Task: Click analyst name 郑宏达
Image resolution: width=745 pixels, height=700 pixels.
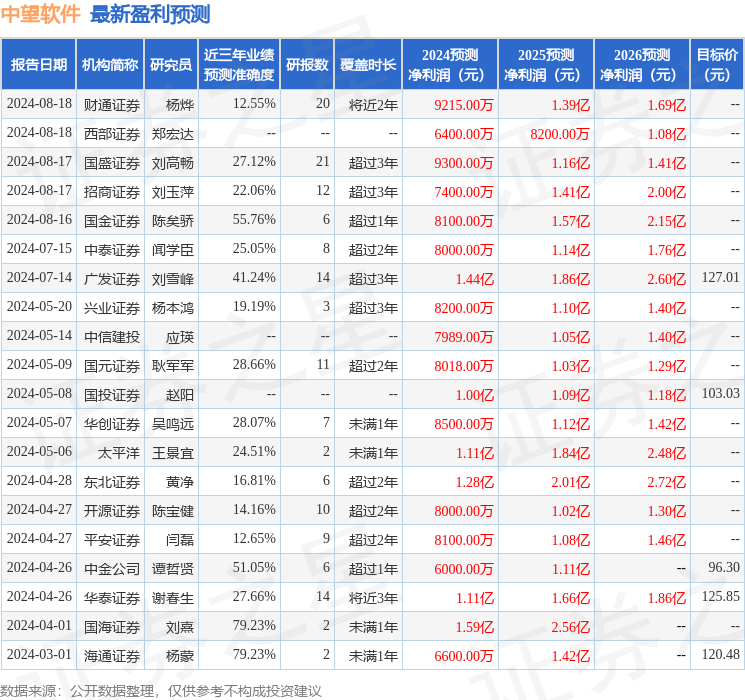Action: tap(173, 134)
